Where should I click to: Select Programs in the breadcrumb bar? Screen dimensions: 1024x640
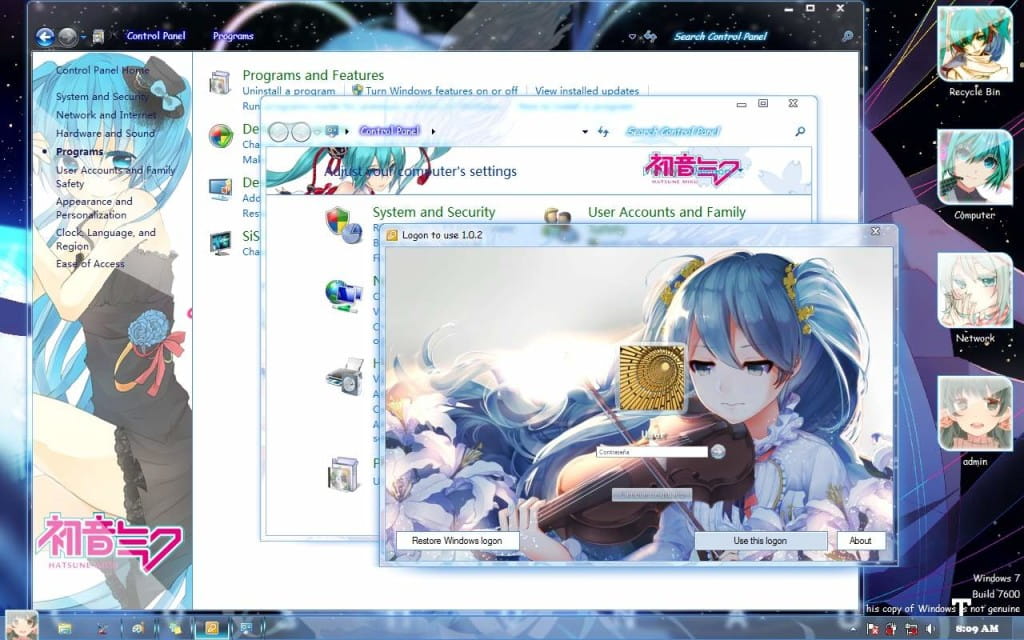(x=232, y=36)
